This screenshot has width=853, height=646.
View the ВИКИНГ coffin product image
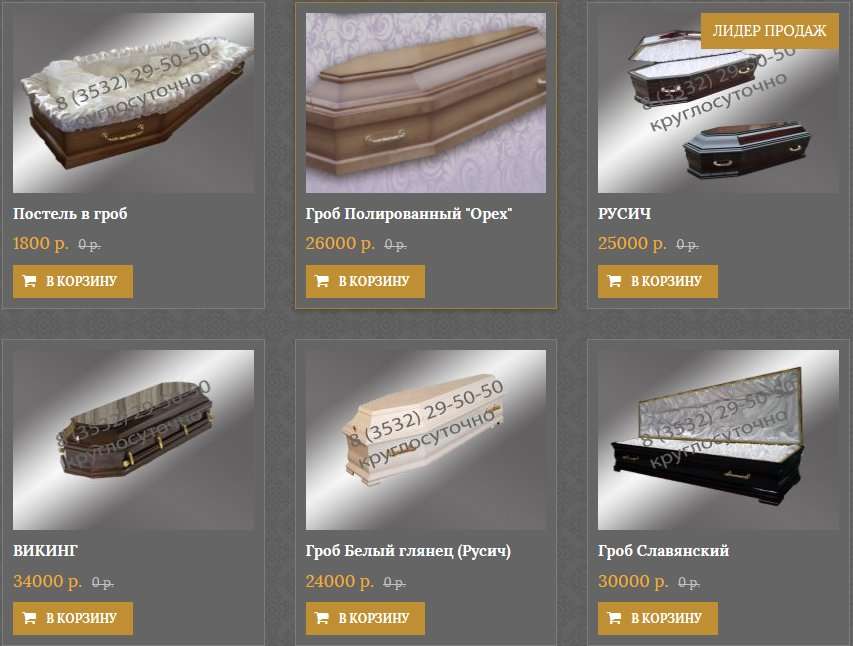pyautogui.click(x=133, y=440)
